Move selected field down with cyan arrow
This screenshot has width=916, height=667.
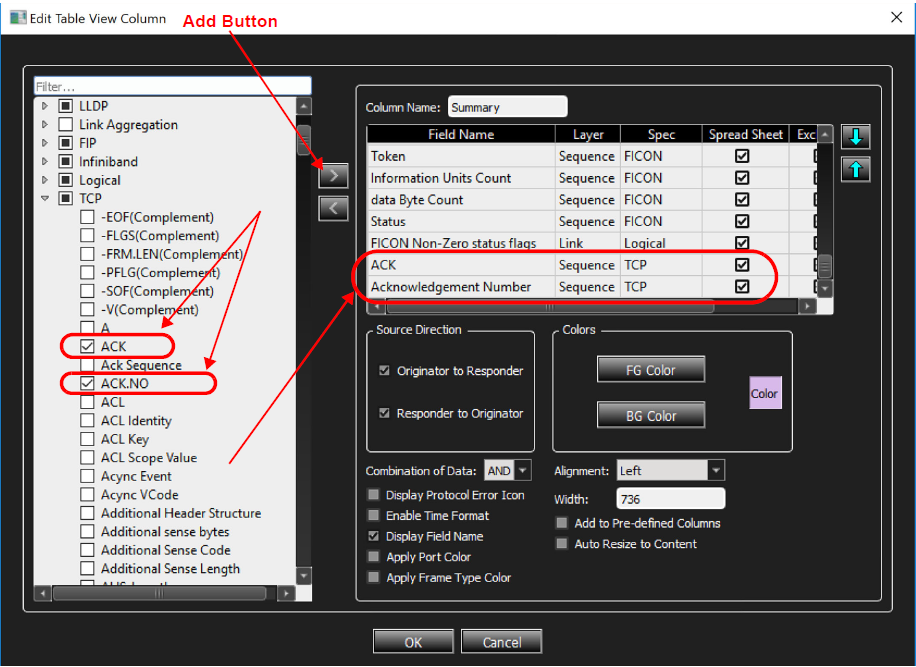(856, 137)
